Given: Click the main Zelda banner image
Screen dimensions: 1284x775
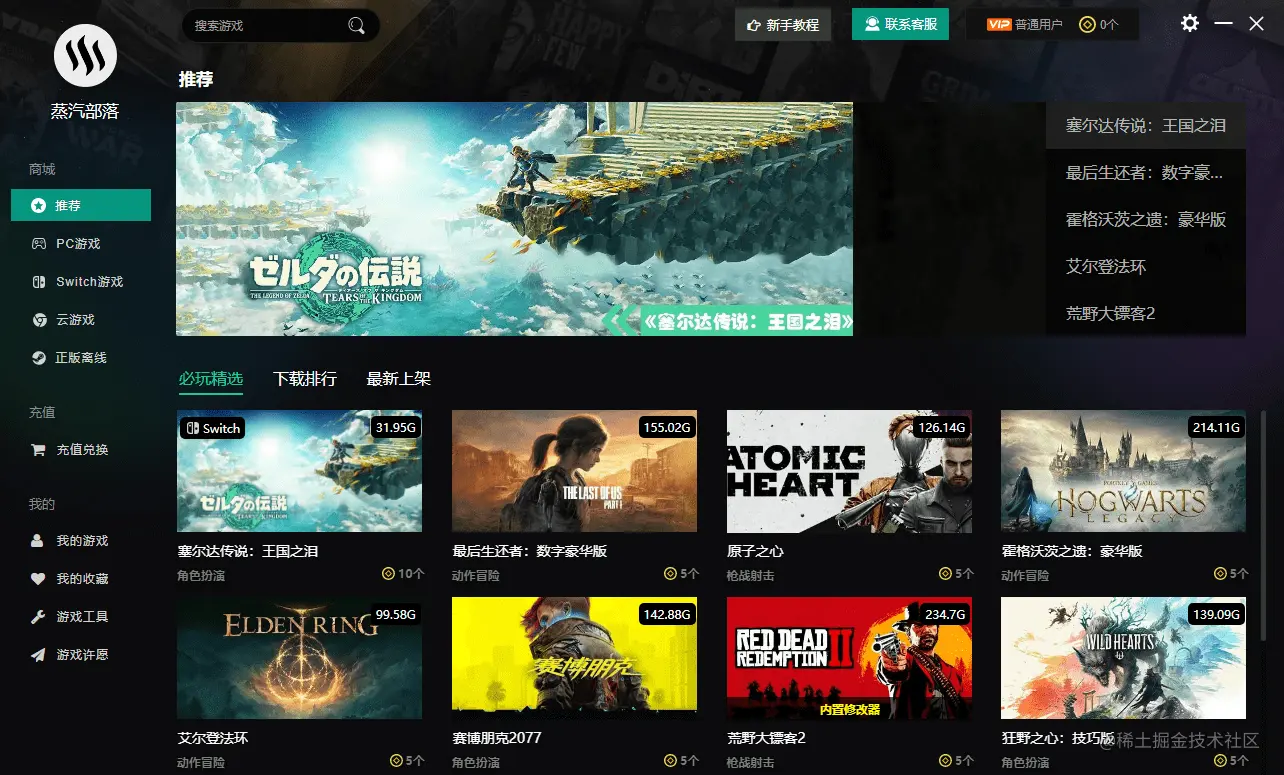Looking at the screenshot, I should (x=514, y=219).
